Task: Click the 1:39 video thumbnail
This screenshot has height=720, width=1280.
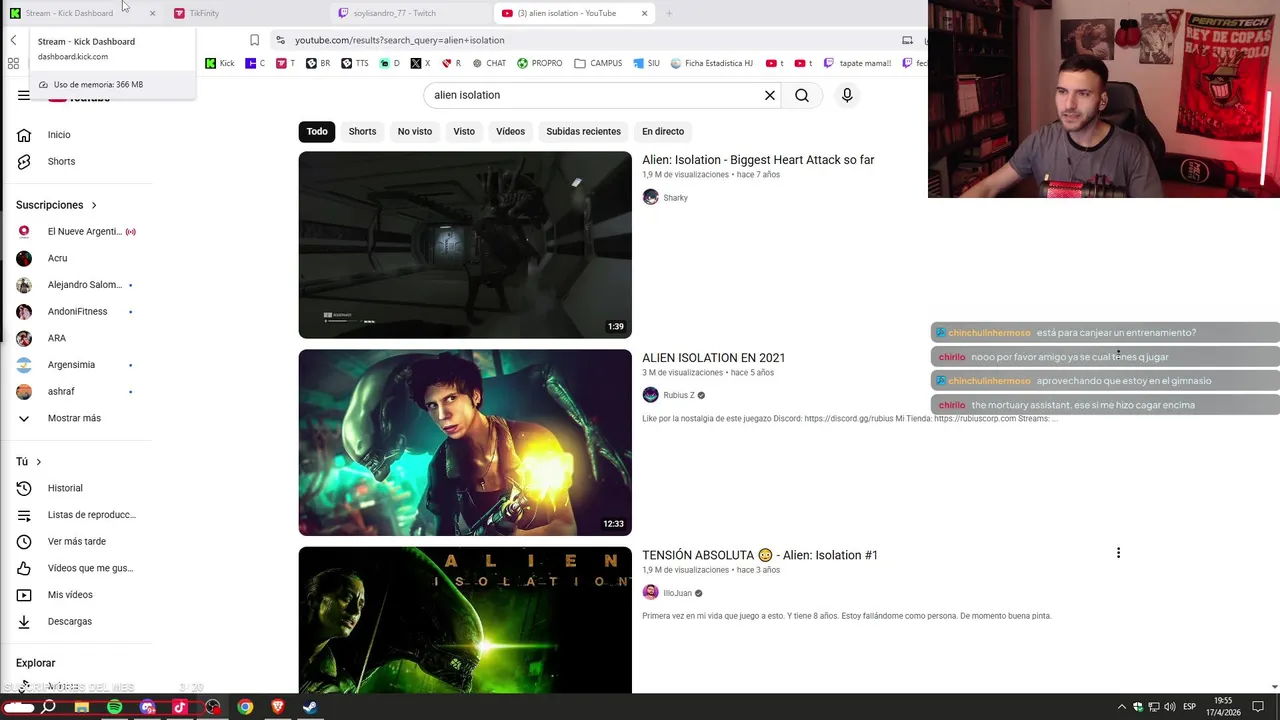Action: coord(465,245)
